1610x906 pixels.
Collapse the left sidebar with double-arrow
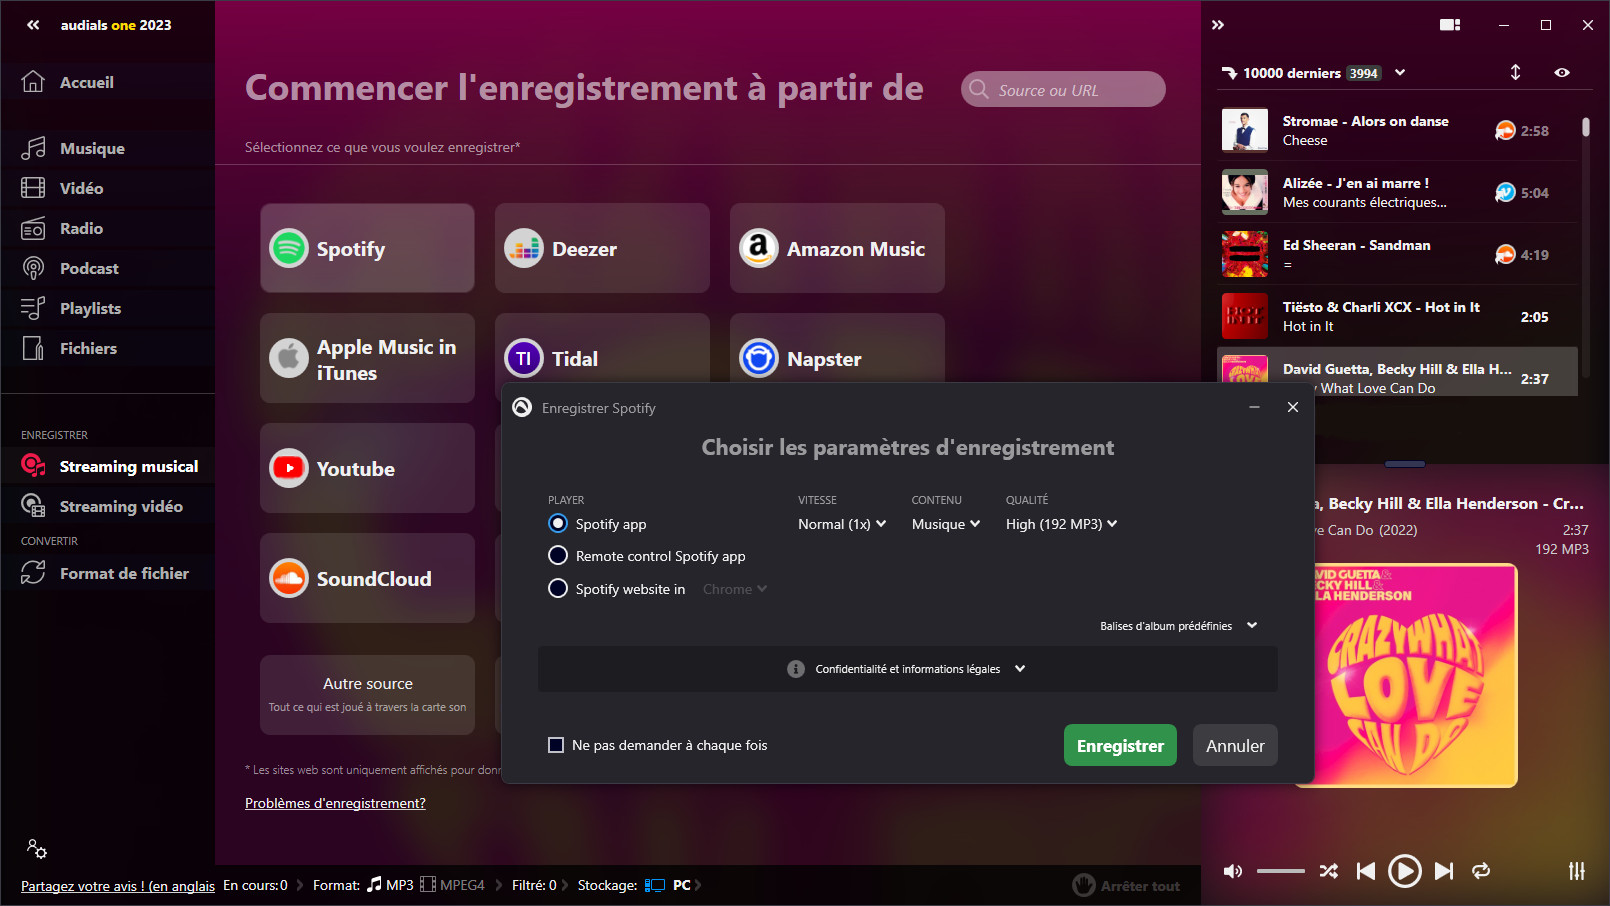click(x=33, y=25)
